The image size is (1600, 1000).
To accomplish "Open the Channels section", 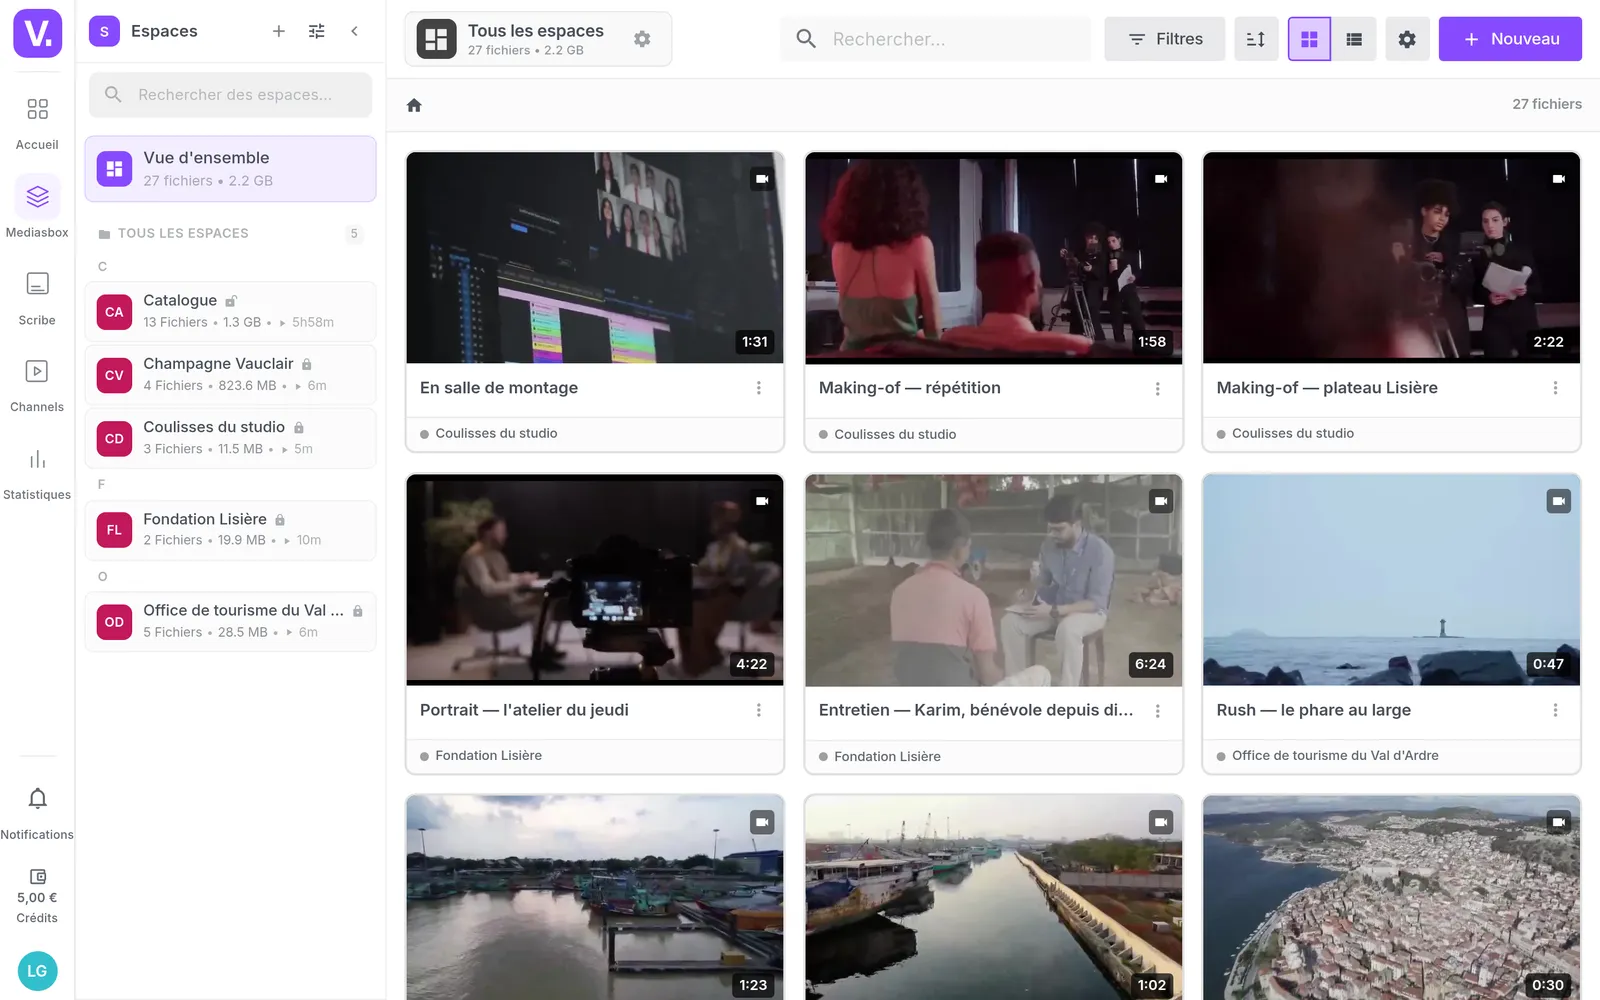I will pos(37,385).
